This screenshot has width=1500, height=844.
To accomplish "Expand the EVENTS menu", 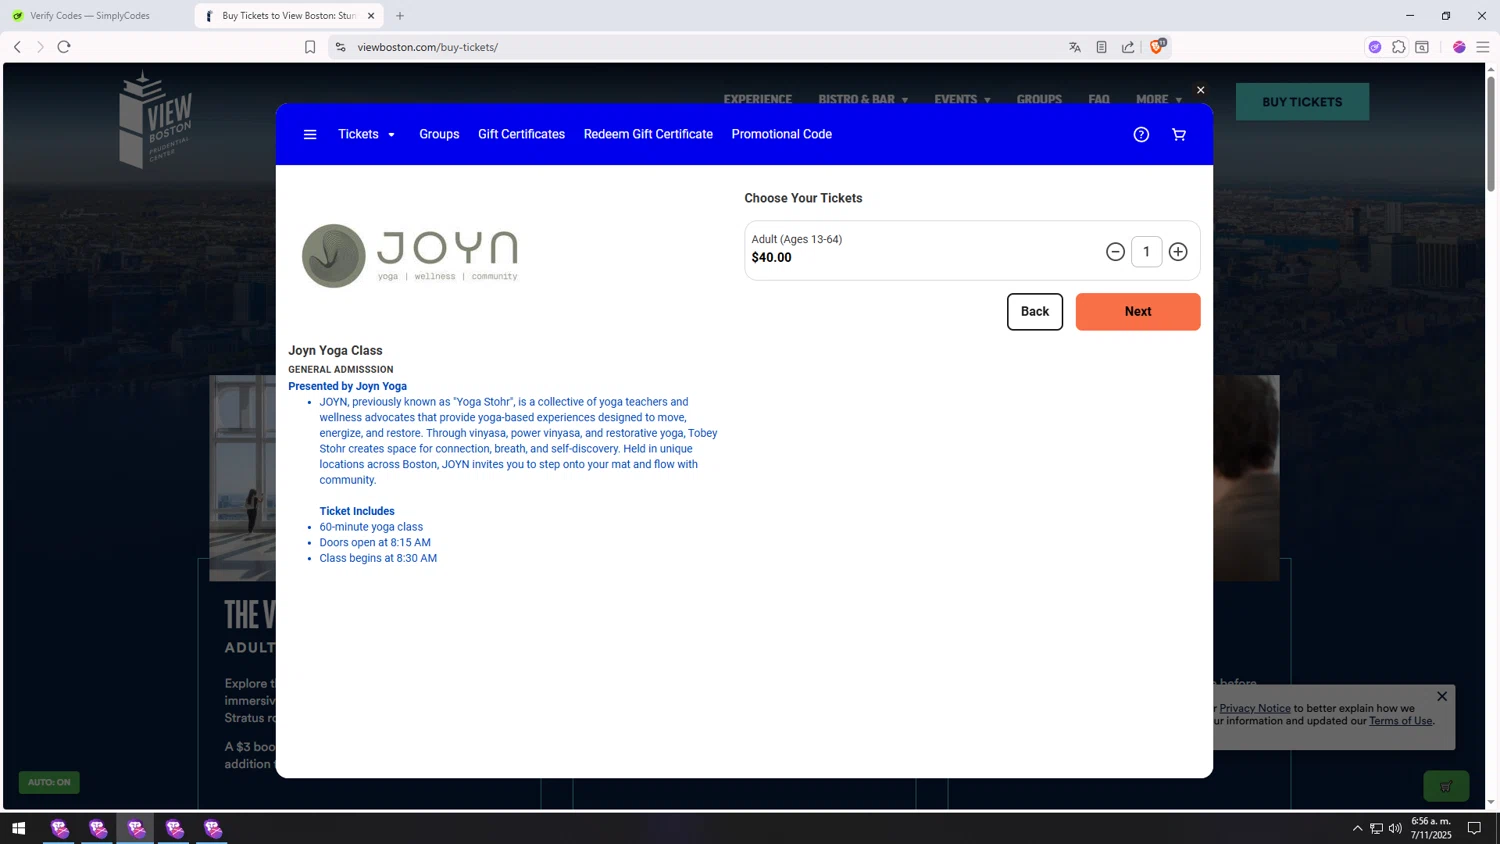I will pos(962,99).
